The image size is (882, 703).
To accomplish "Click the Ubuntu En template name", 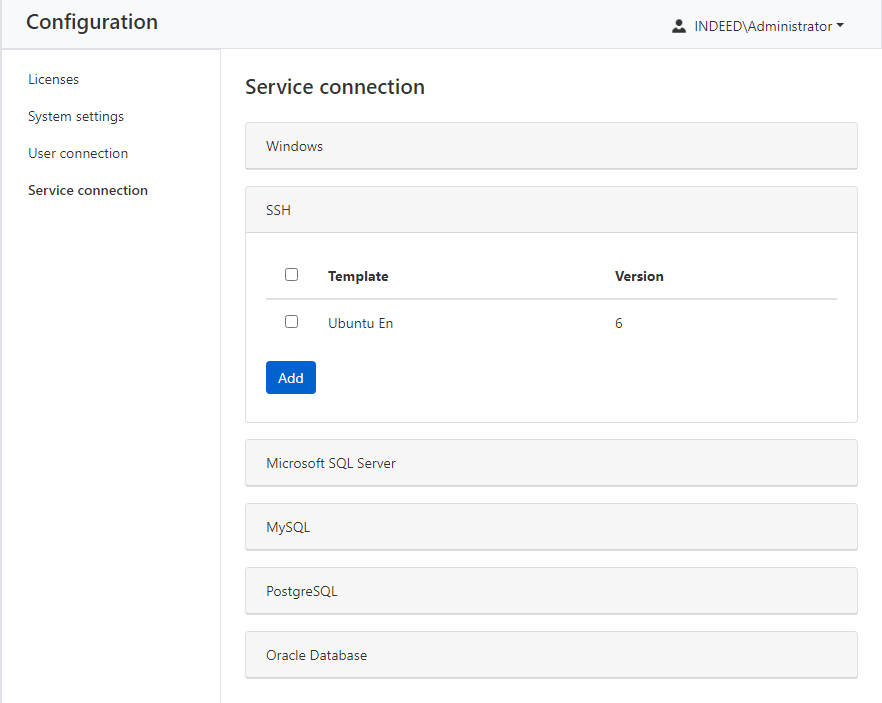I will [360, 323].
